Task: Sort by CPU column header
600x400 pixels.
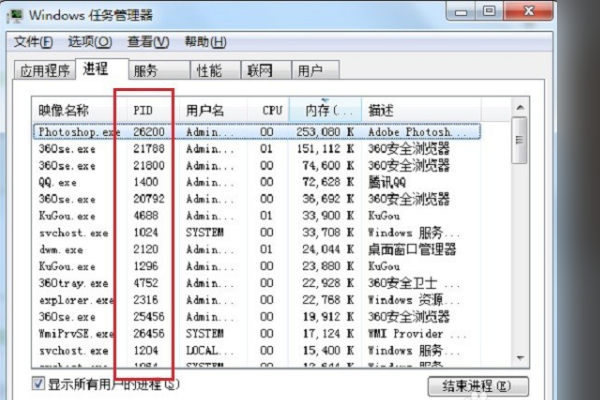Action: click(x=268, y=111)
